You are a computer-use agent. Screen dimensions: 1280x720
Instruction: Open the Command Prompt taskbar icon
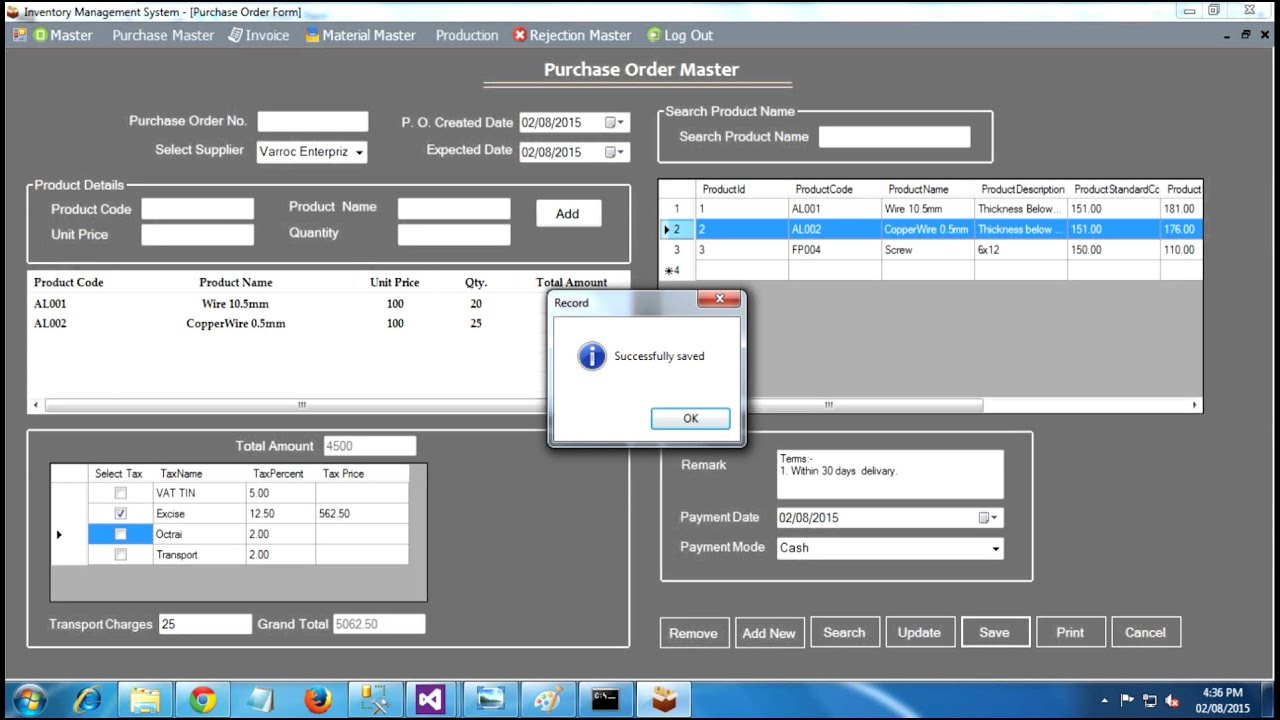(x=605, y=700)
